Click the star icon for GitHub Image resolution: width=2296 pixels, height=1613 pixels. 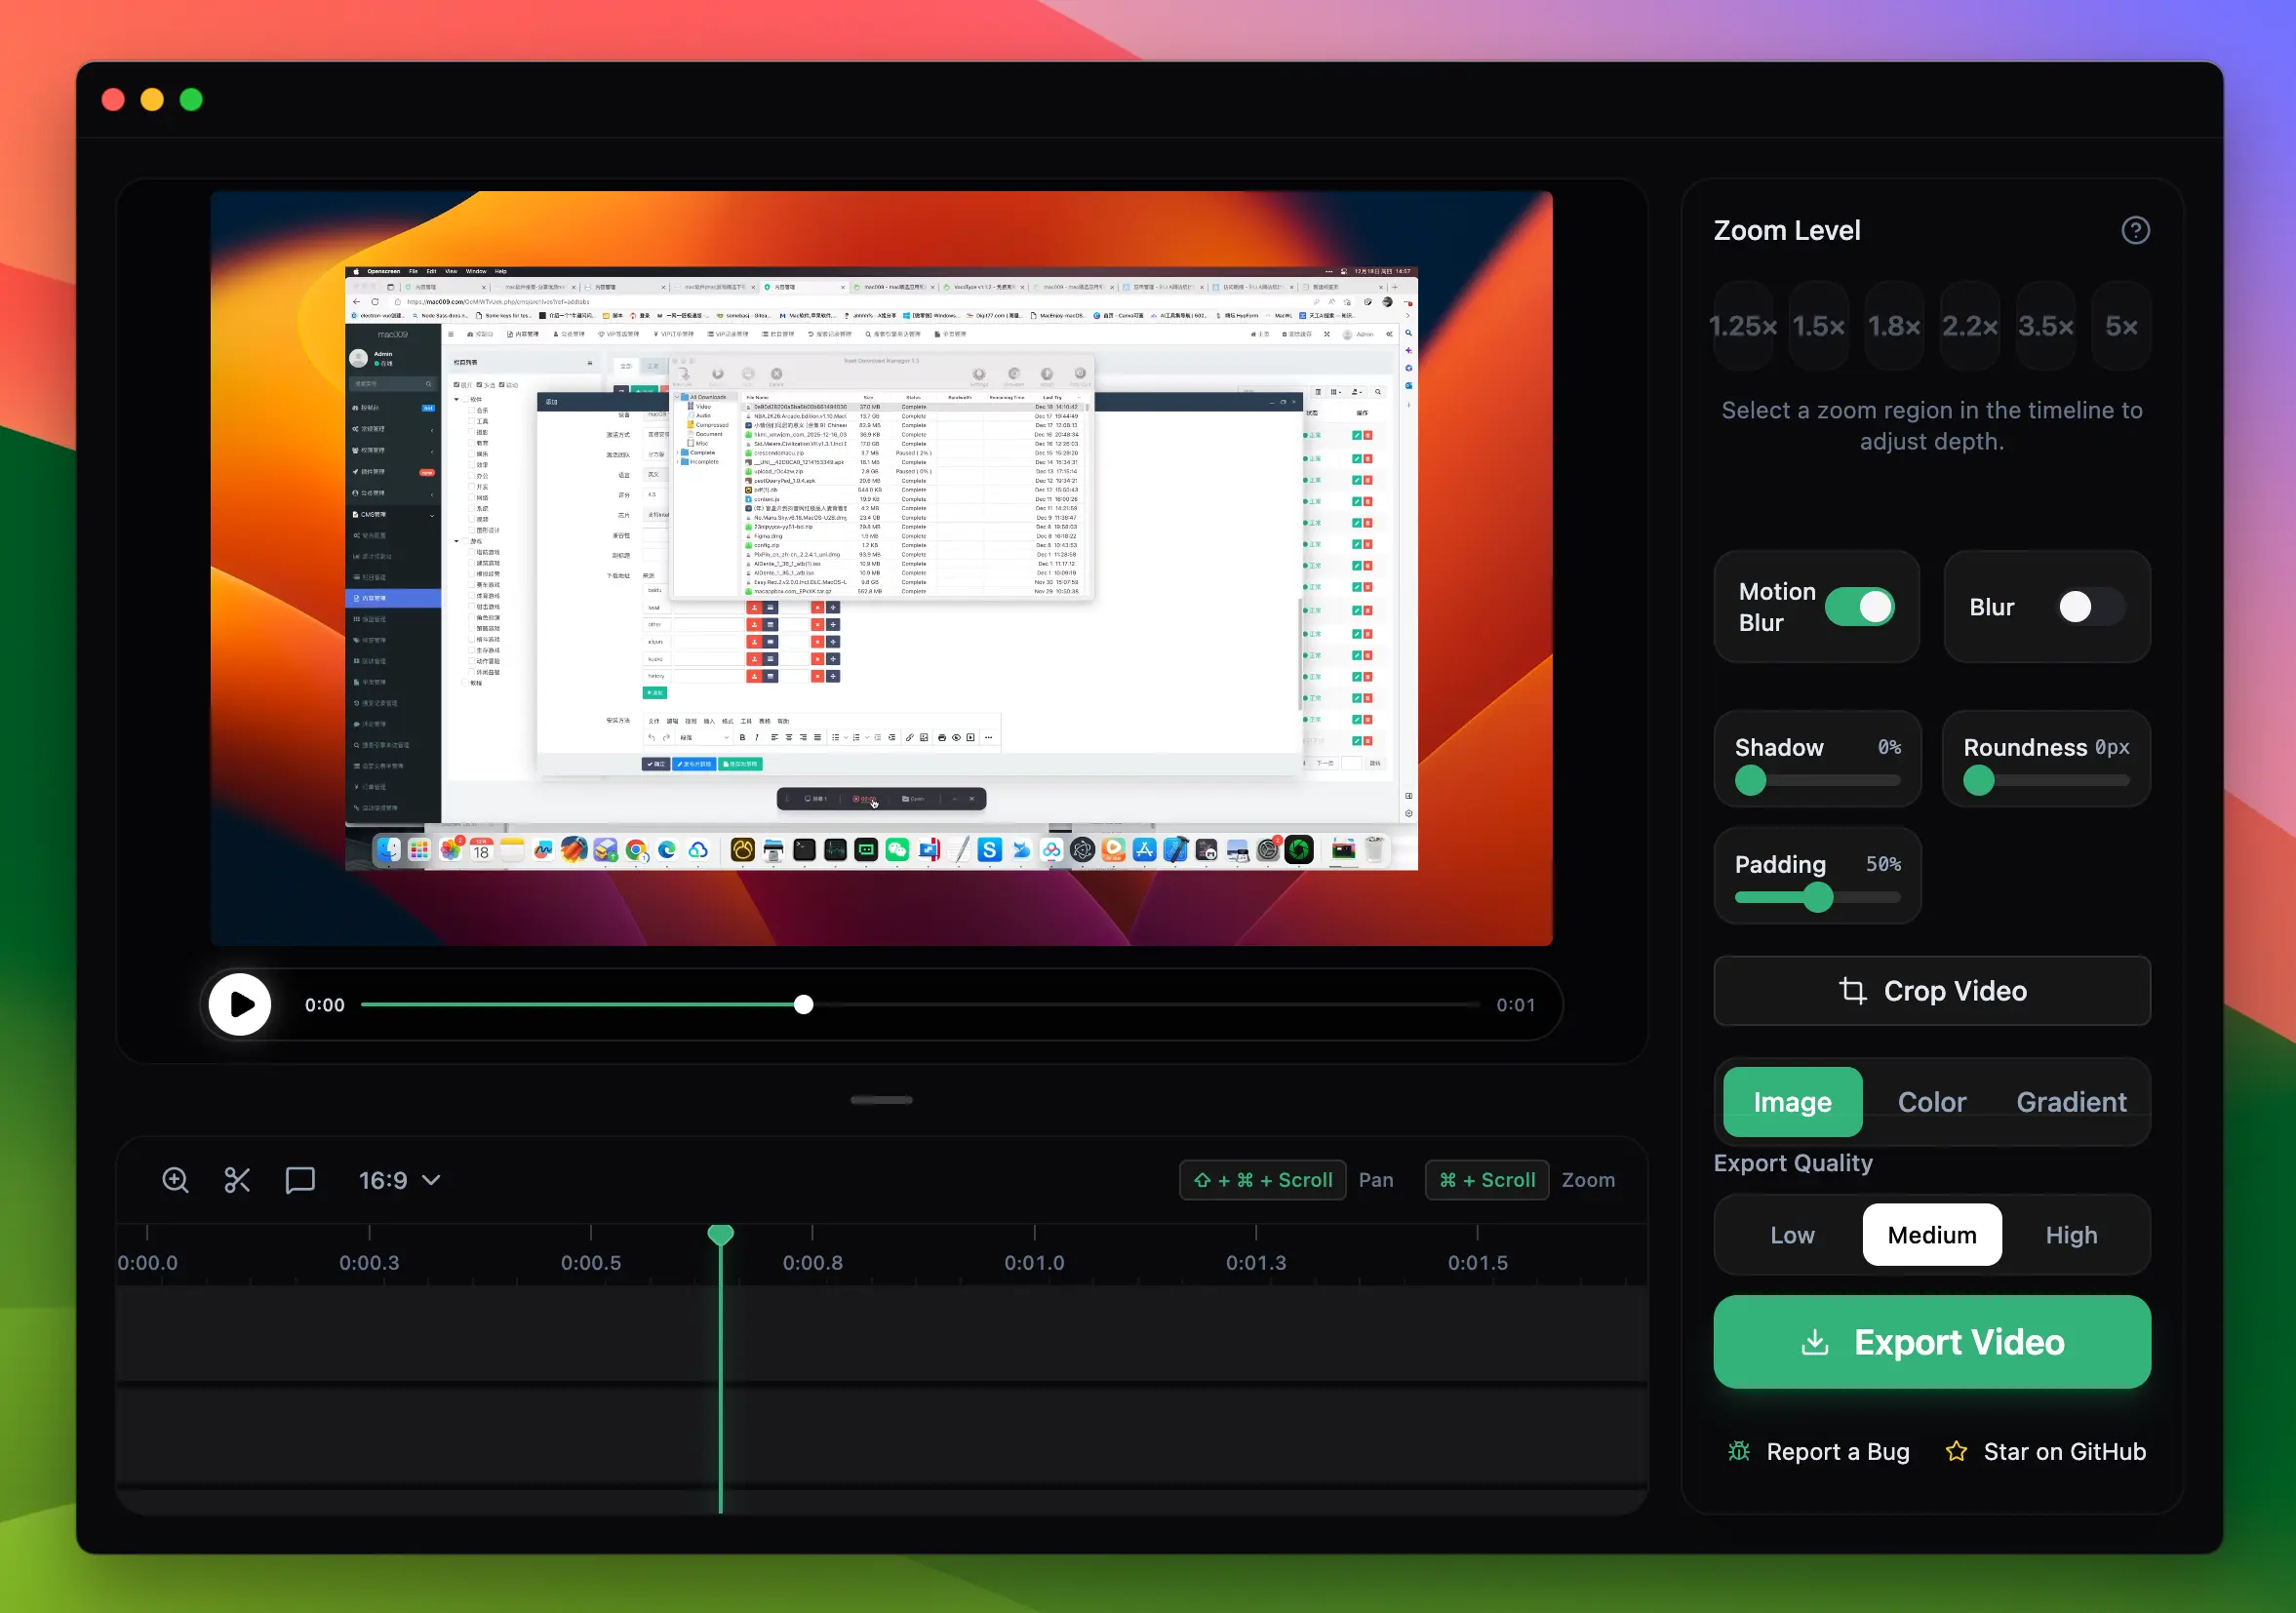[1956, 1451]
